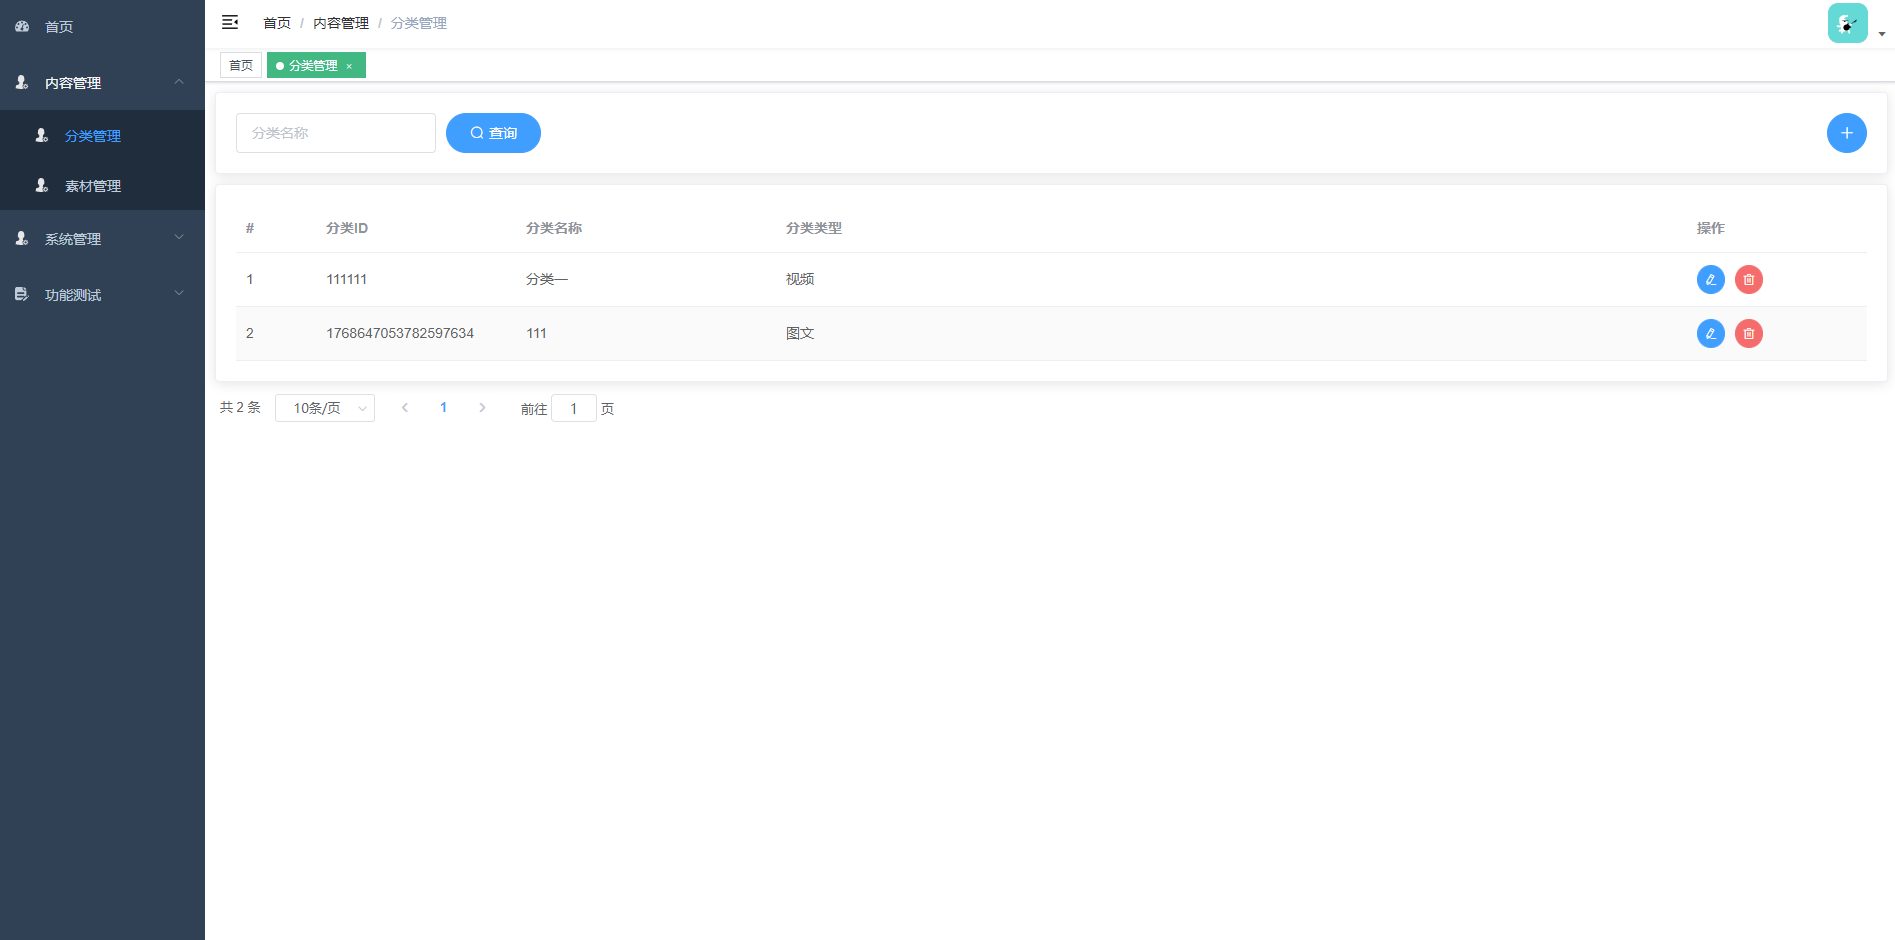Click 内容管理 in the breadcrumb
Viewport: 1895px width, 940px height.
pyautogui.click(x=341, y=23)
